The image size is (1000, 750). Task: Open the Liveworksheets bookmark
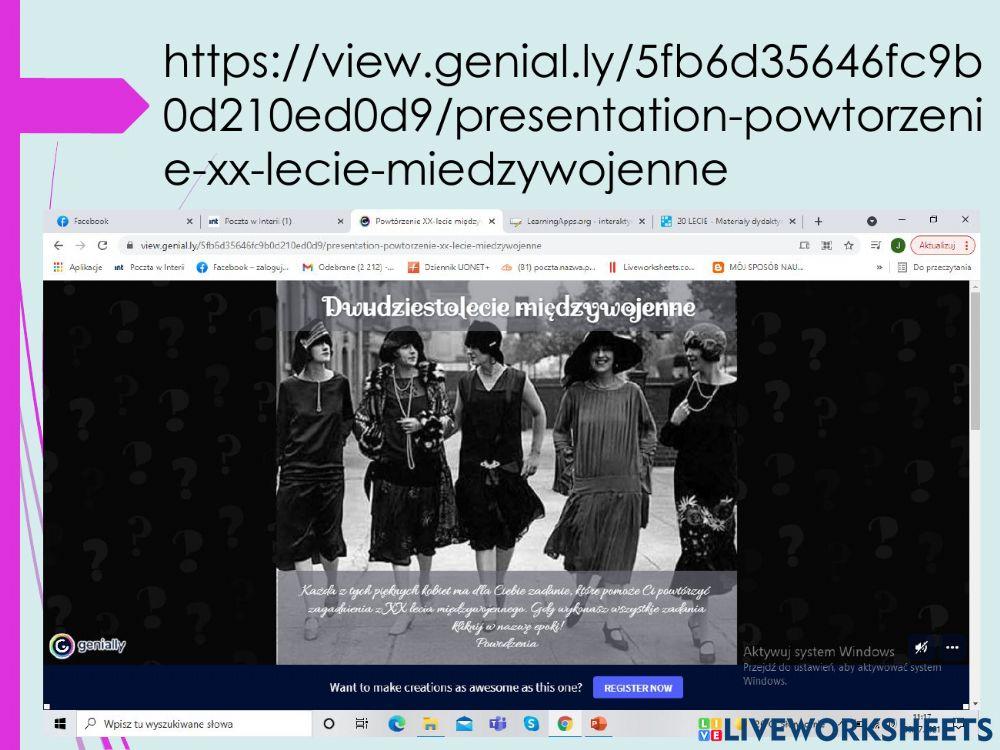pos(655,267)
